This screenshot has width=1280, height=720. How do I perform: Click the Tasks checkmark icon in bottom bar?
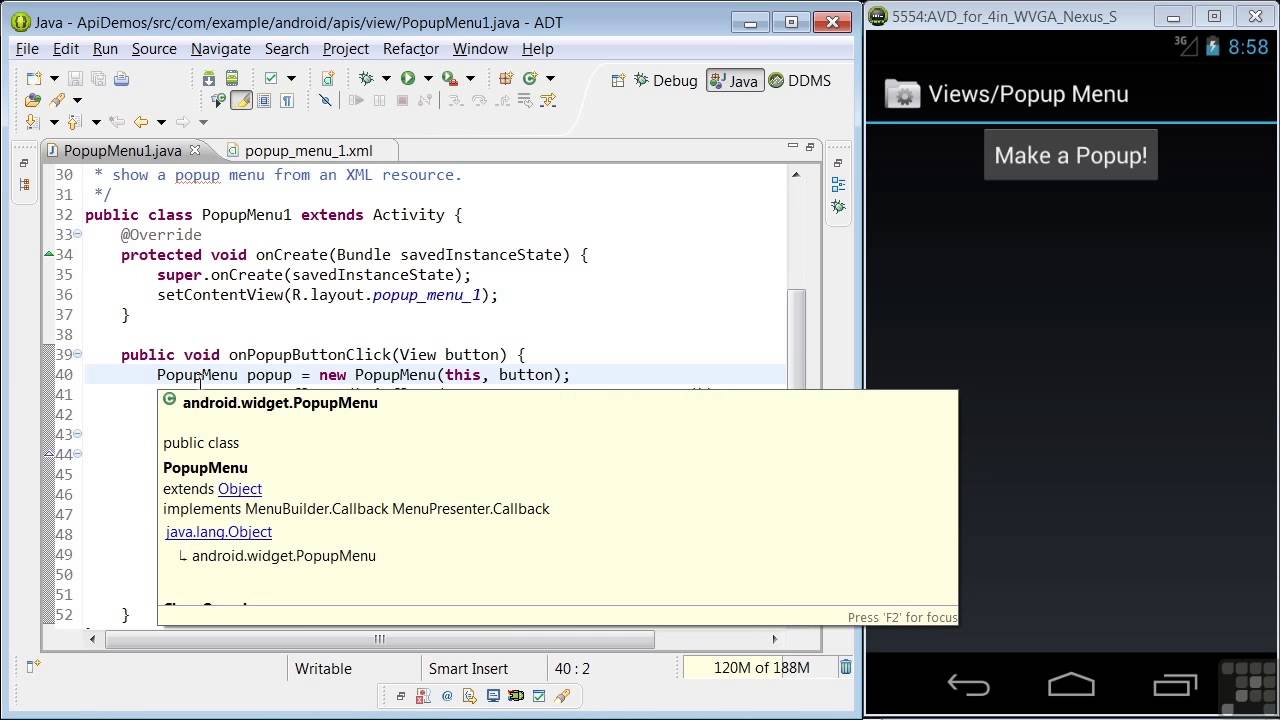click(x=539, y=696)
